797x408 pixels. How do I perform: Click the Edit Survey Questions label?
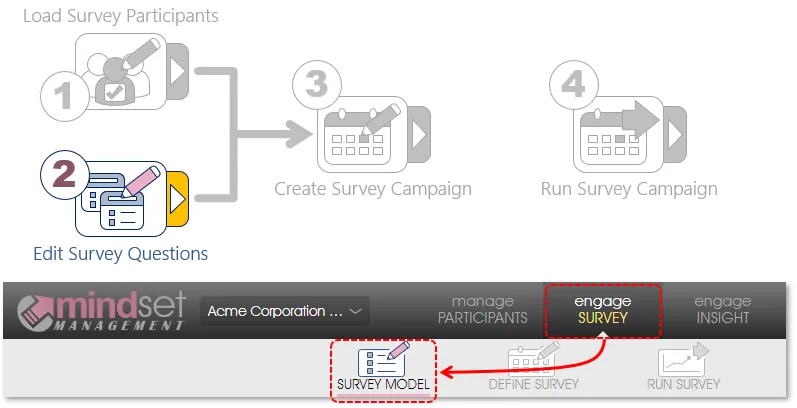coord(120,254)
